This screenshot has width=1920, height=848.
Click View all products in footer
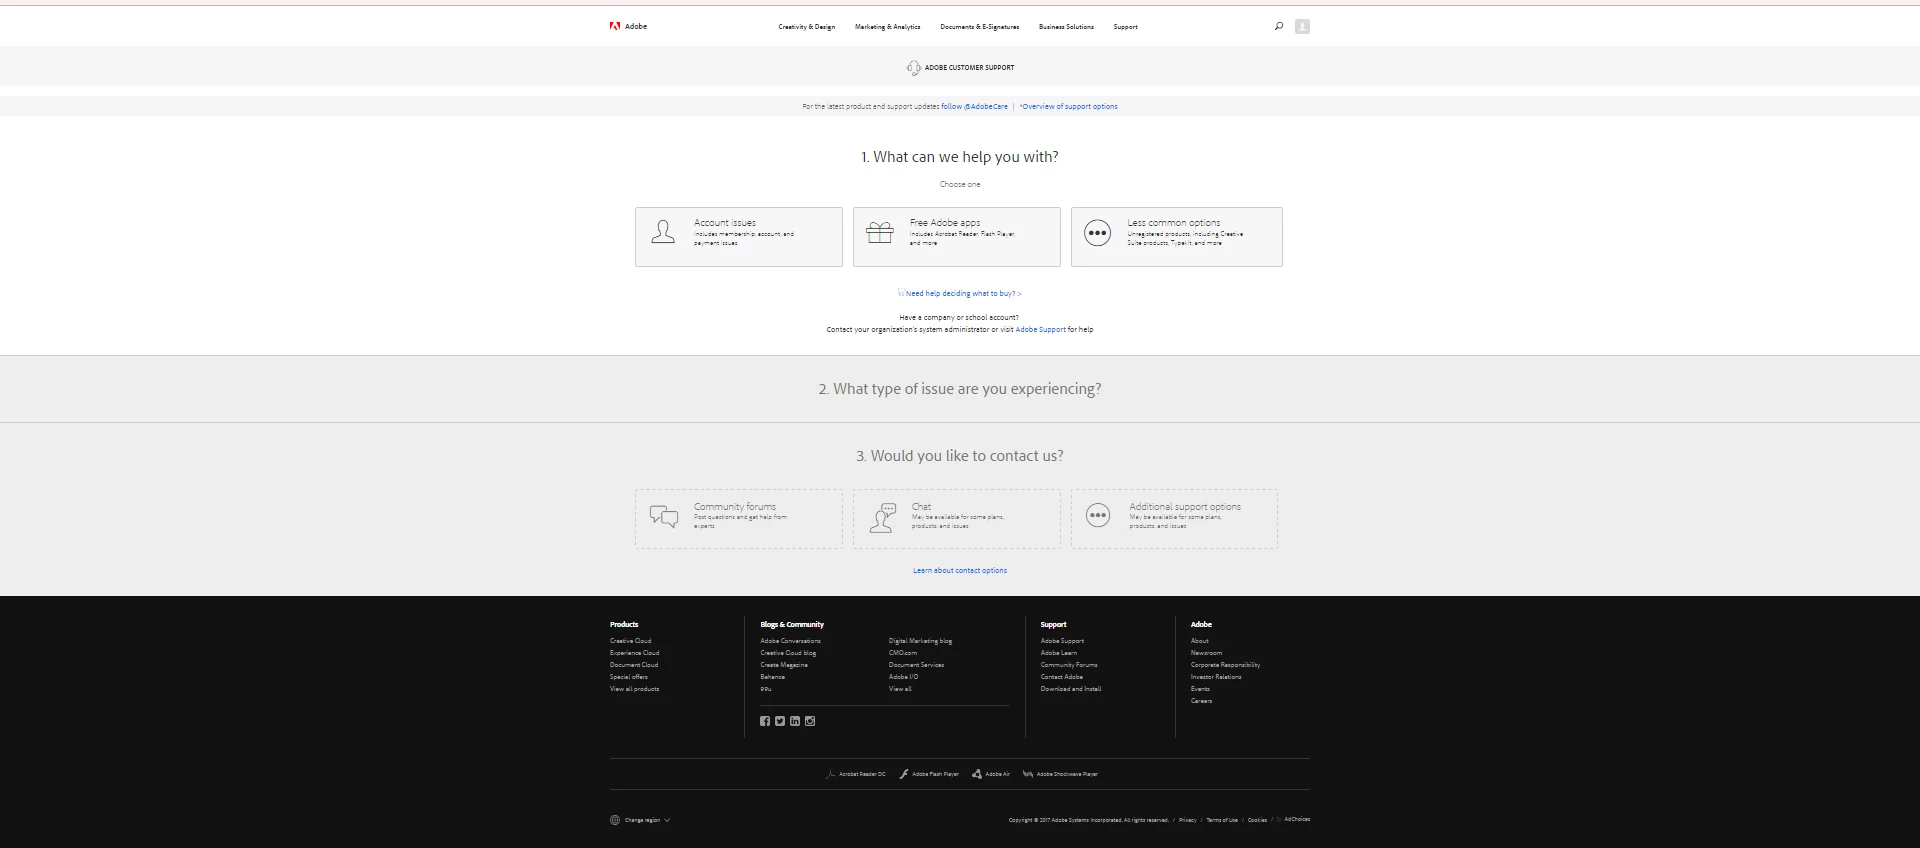click(x=634, y=689)
